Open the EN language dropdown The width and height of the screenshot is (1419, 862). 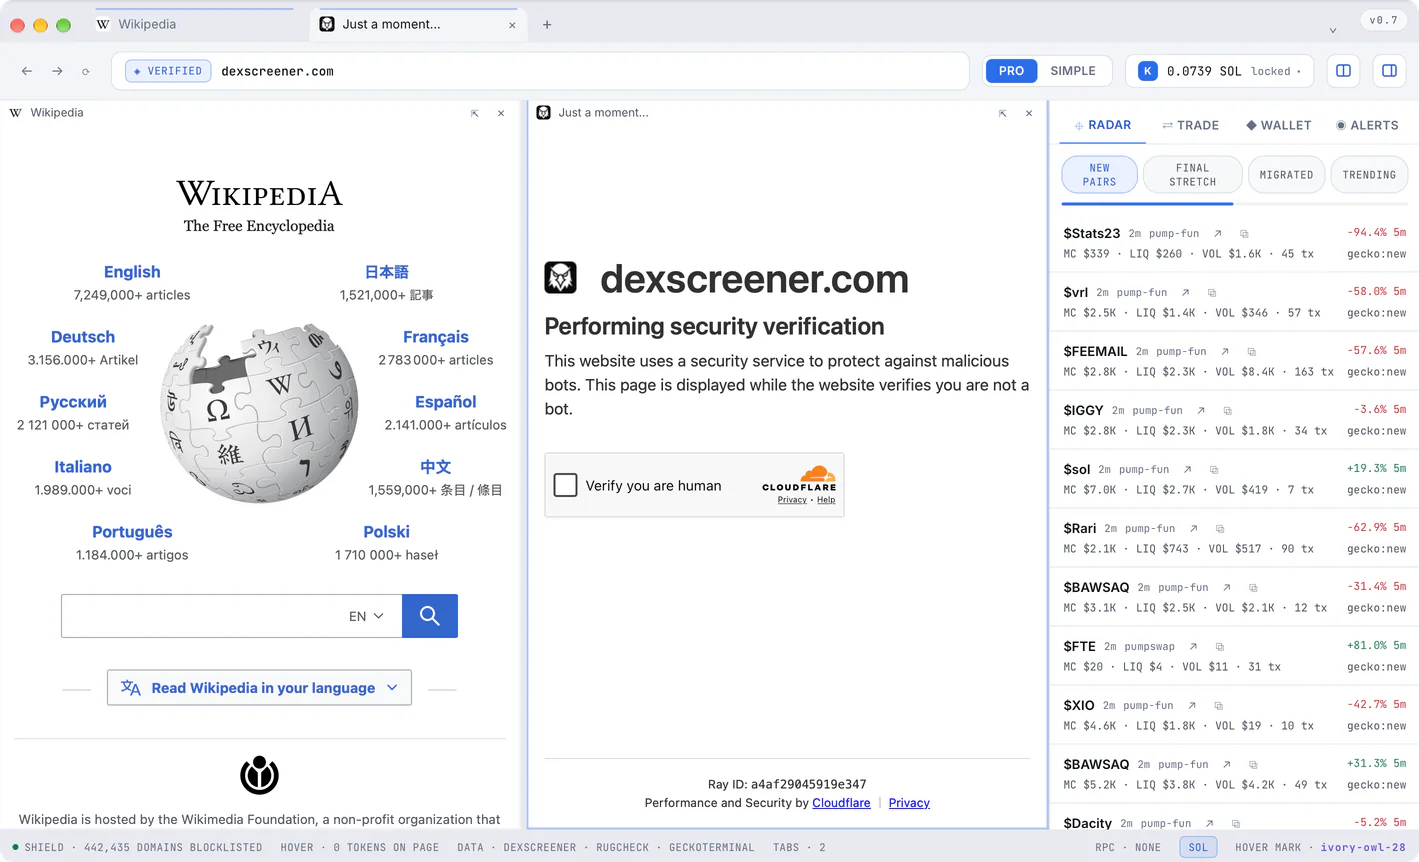[x=366, y=616]
